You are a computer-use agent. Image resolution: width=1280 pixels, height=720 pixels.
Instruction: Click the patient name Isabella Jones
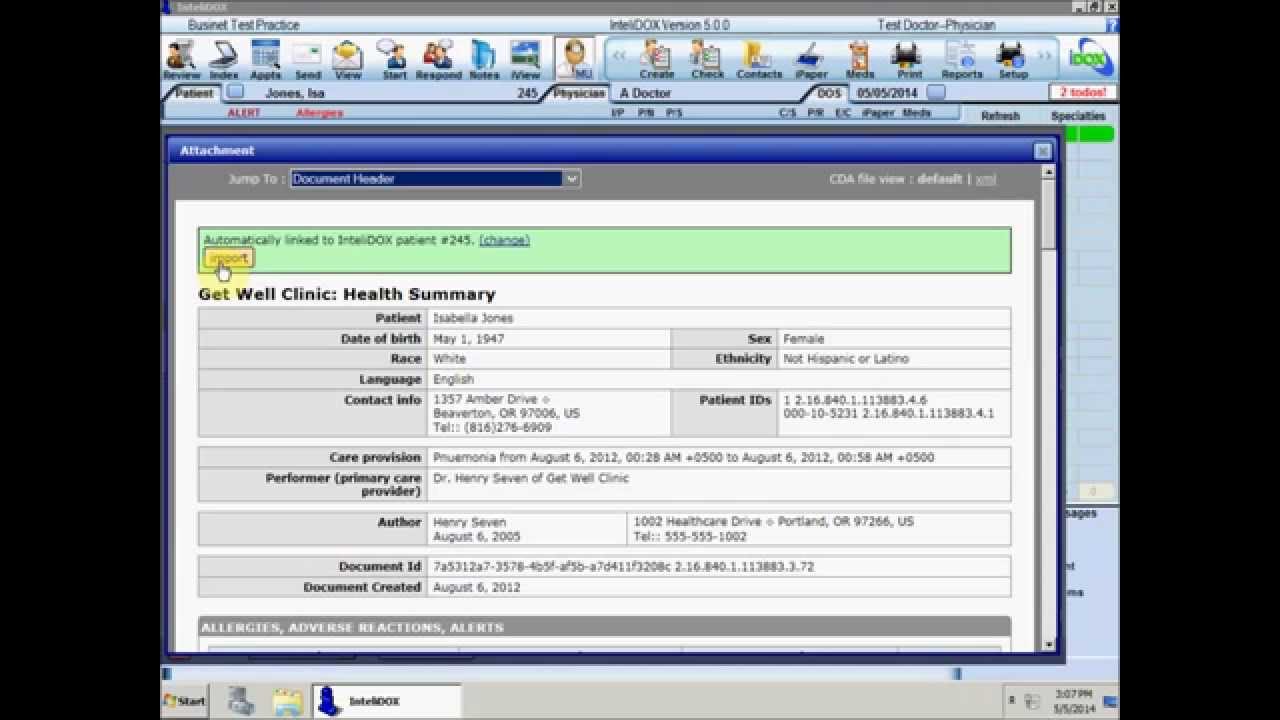(473, 318)
